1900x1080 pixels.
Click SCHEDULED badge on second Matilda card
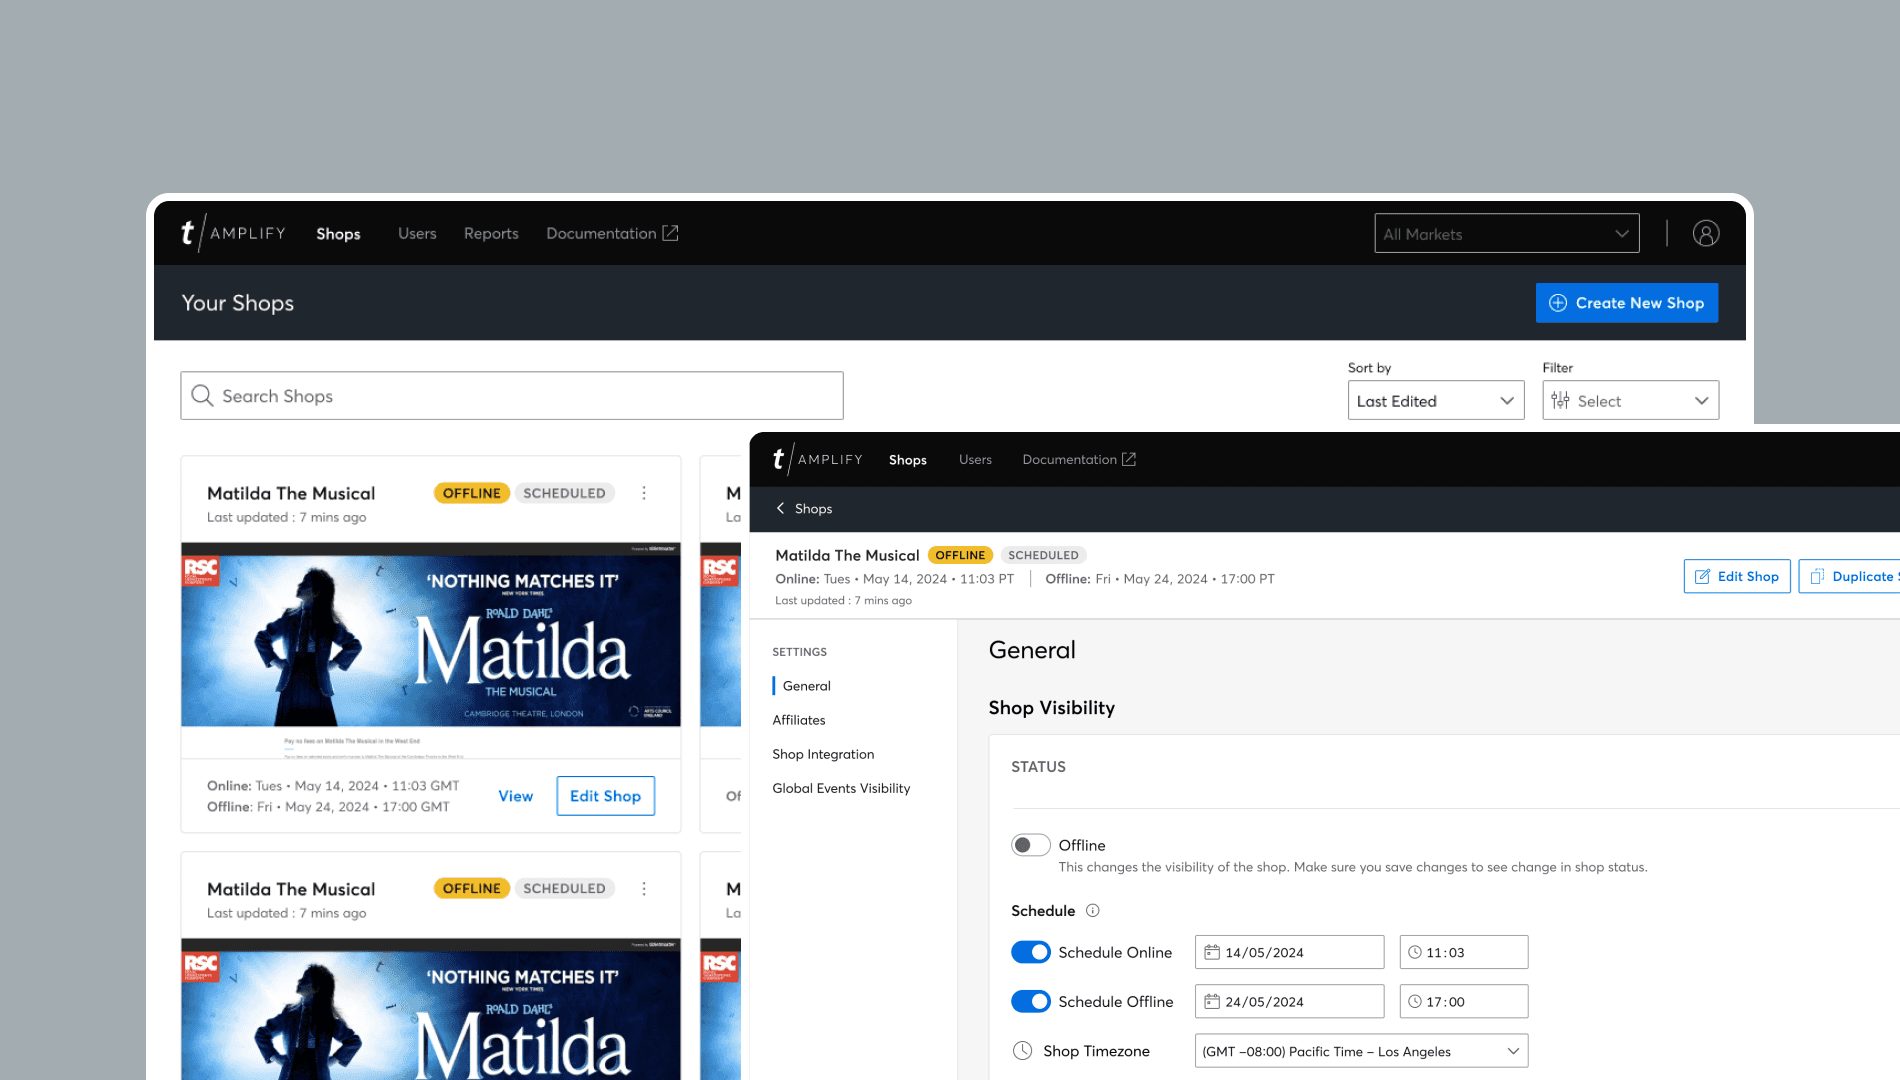(x=564, y=888)
